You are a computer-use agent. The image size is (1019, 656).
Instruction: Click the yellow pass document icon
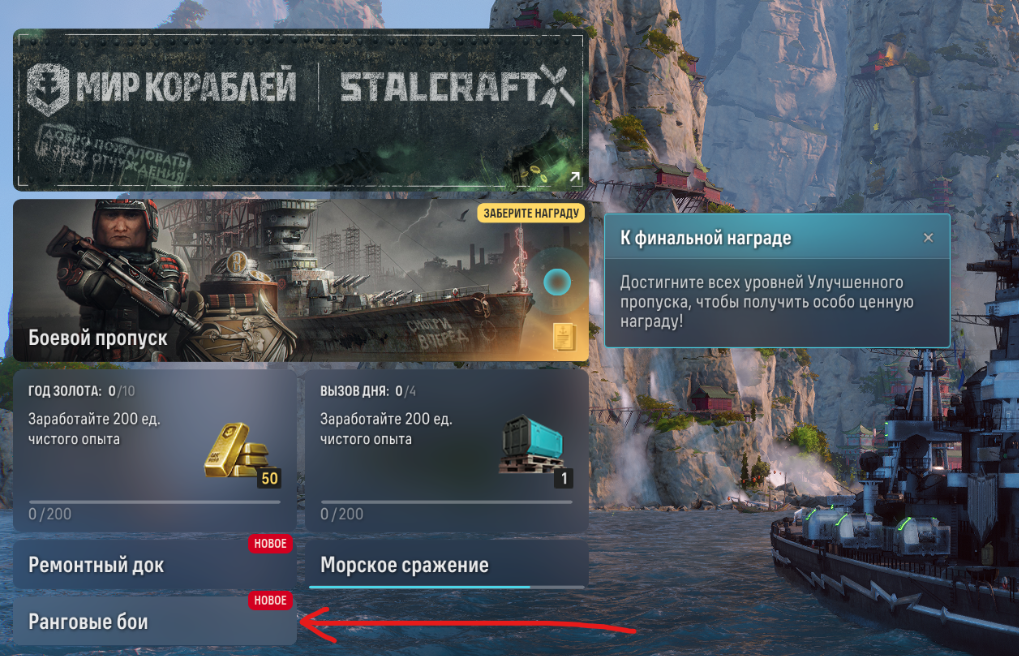coord(563,337)
